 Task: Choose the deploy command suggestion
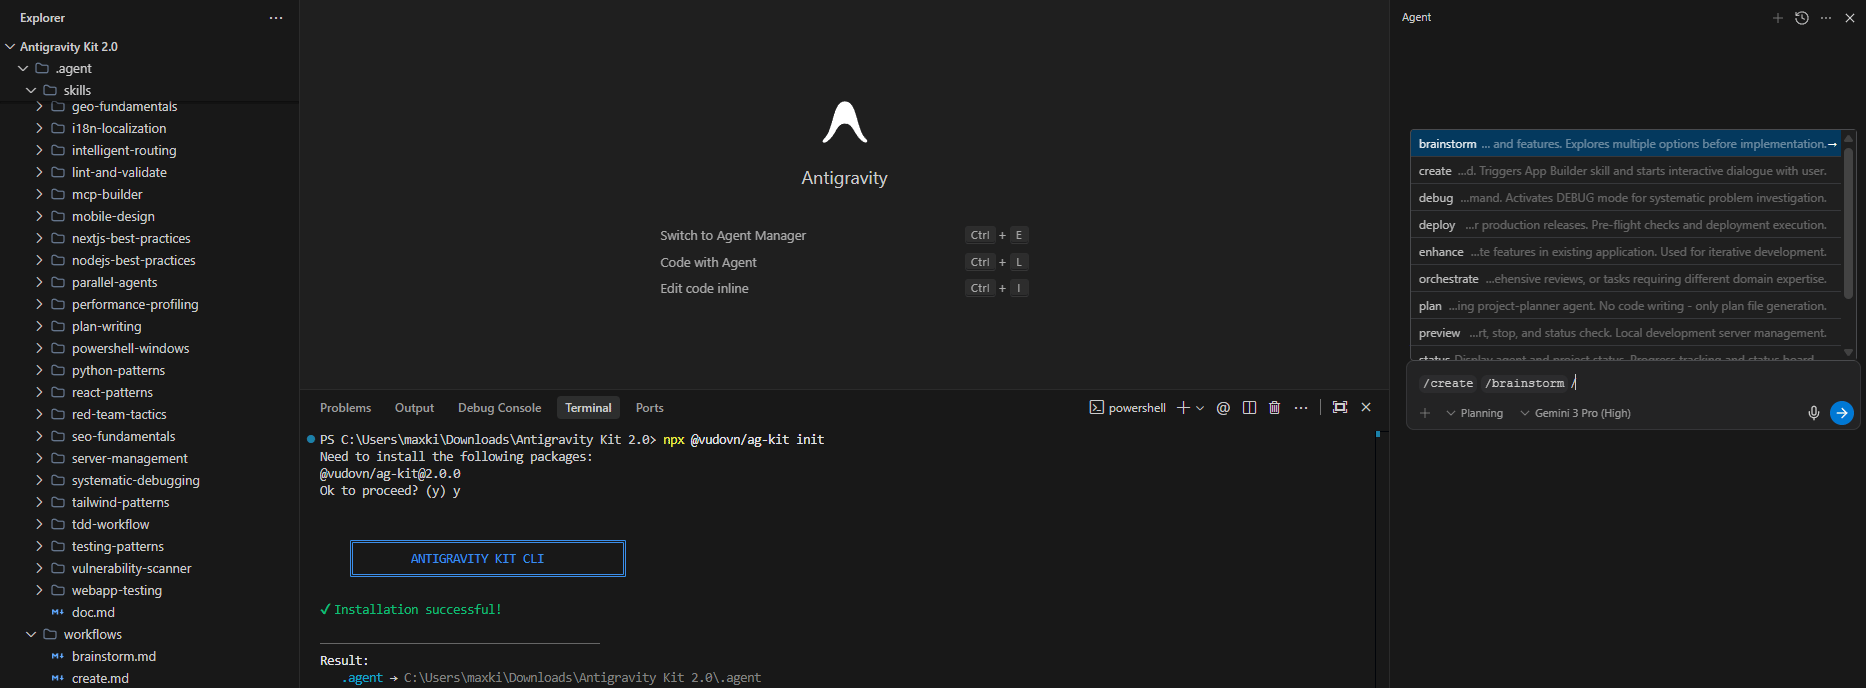1626,225
